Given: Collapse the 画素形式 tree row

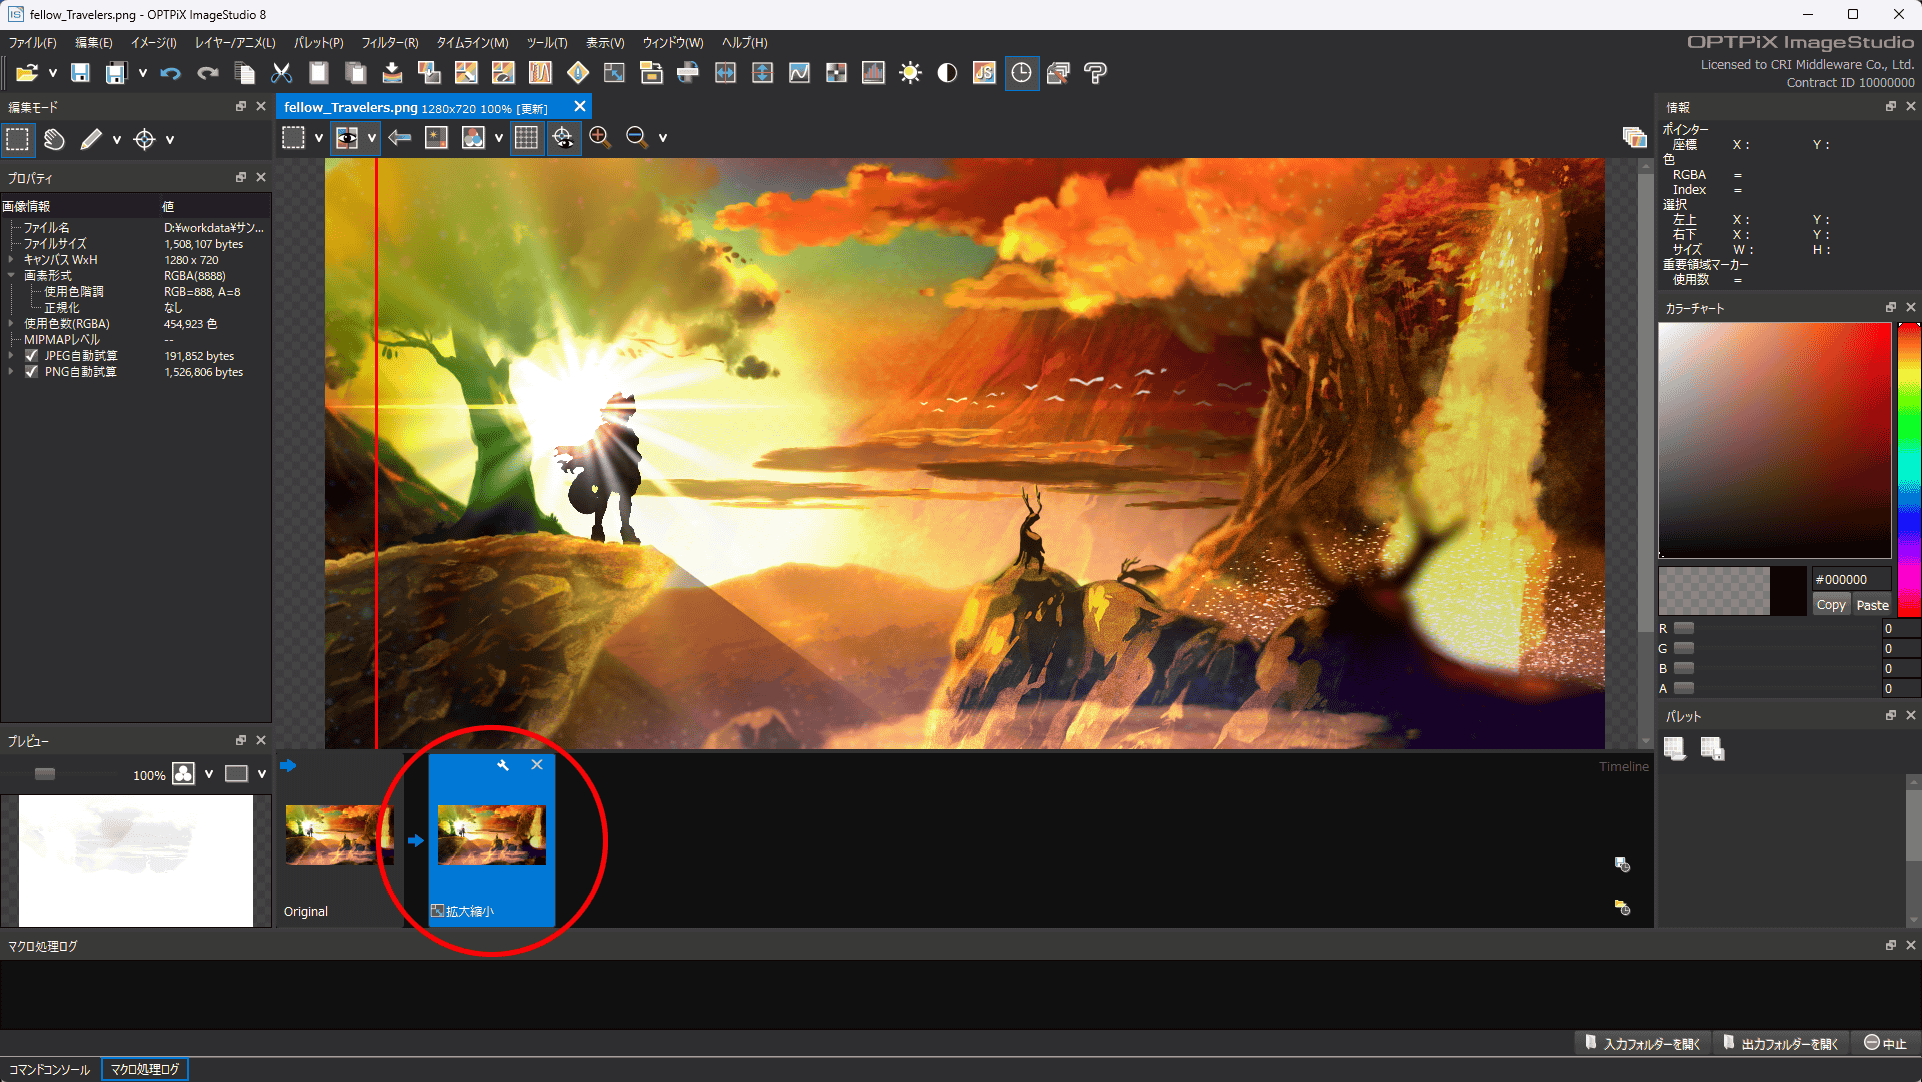Looking at the screenshot, I should [x=11, y=276].
